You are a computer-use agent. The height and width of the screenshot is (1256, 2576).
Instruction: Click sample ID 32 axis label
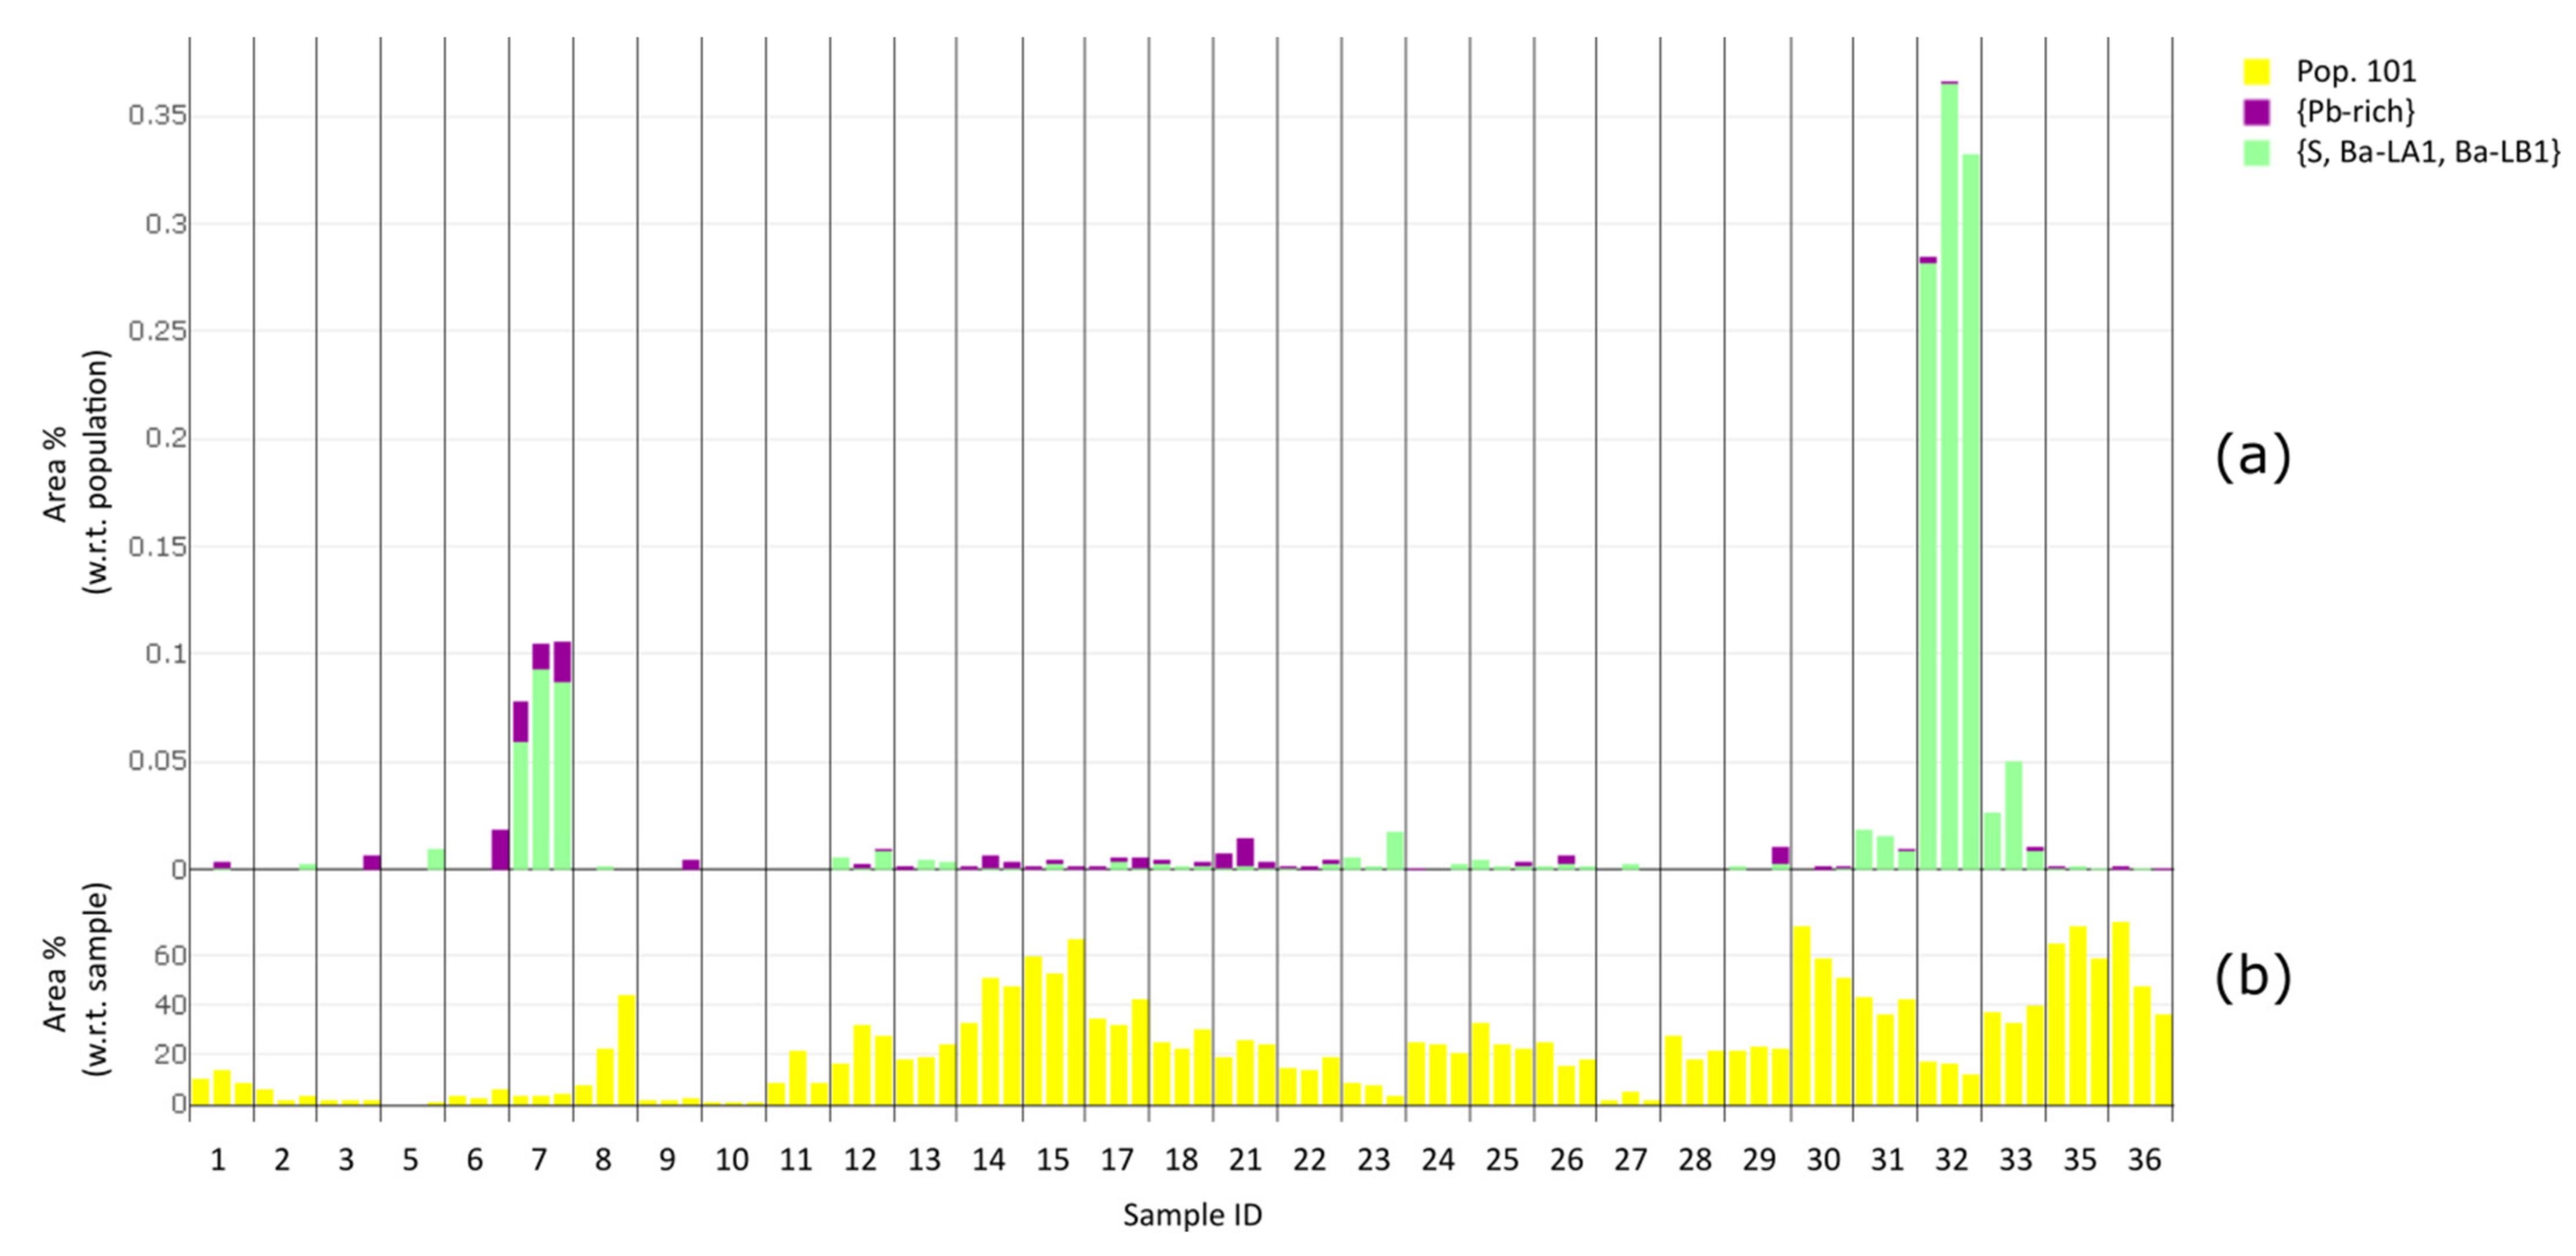[x=1951, y=1160]
